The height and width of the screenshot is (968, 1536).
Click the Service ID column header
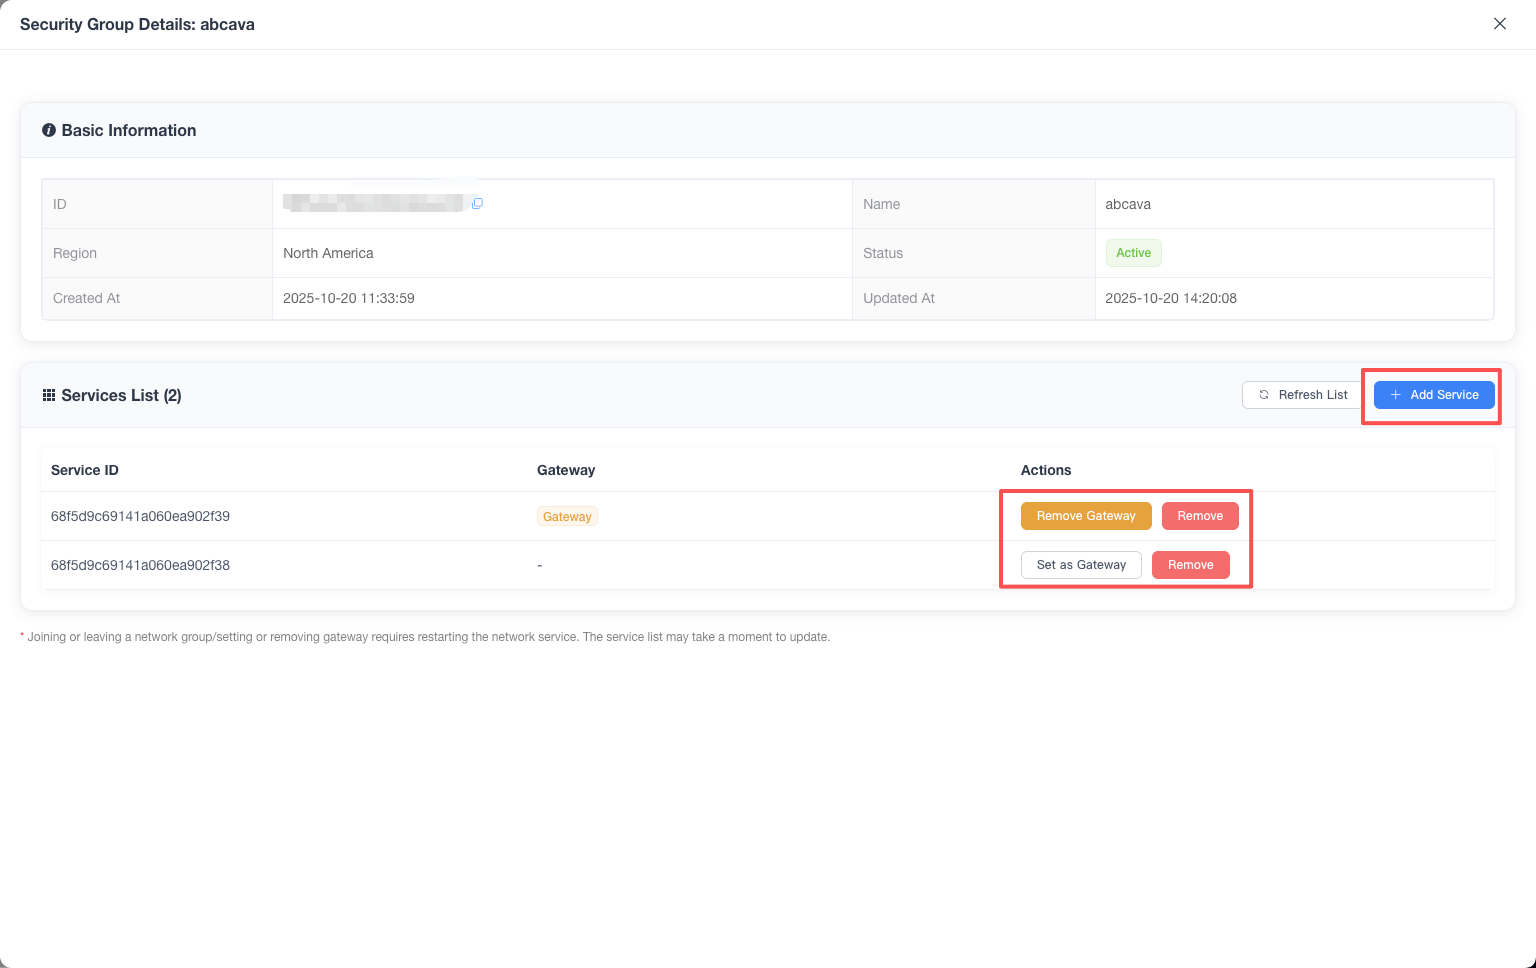click(85, 470)
